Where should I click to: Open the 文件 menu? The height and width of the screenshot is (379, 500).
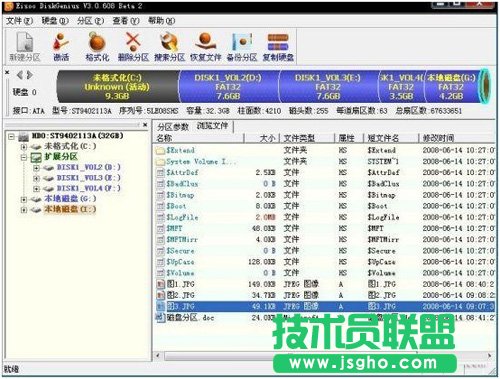click(x=19, y=21)
